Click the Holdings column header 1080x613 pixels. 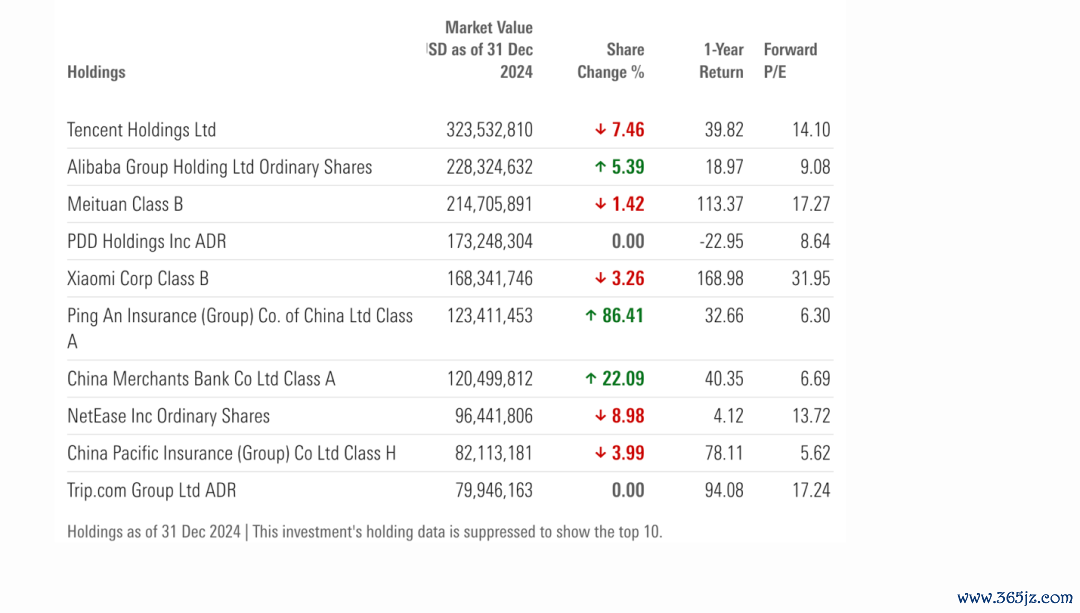[x=96, y=72]
